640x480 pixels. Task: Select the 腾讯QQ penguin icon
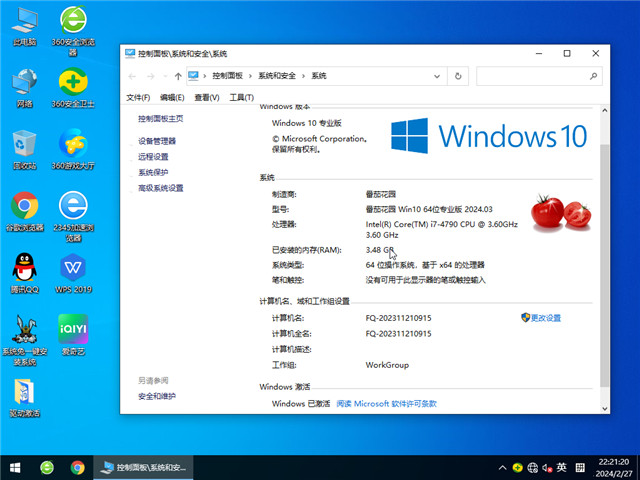(24, 273)
